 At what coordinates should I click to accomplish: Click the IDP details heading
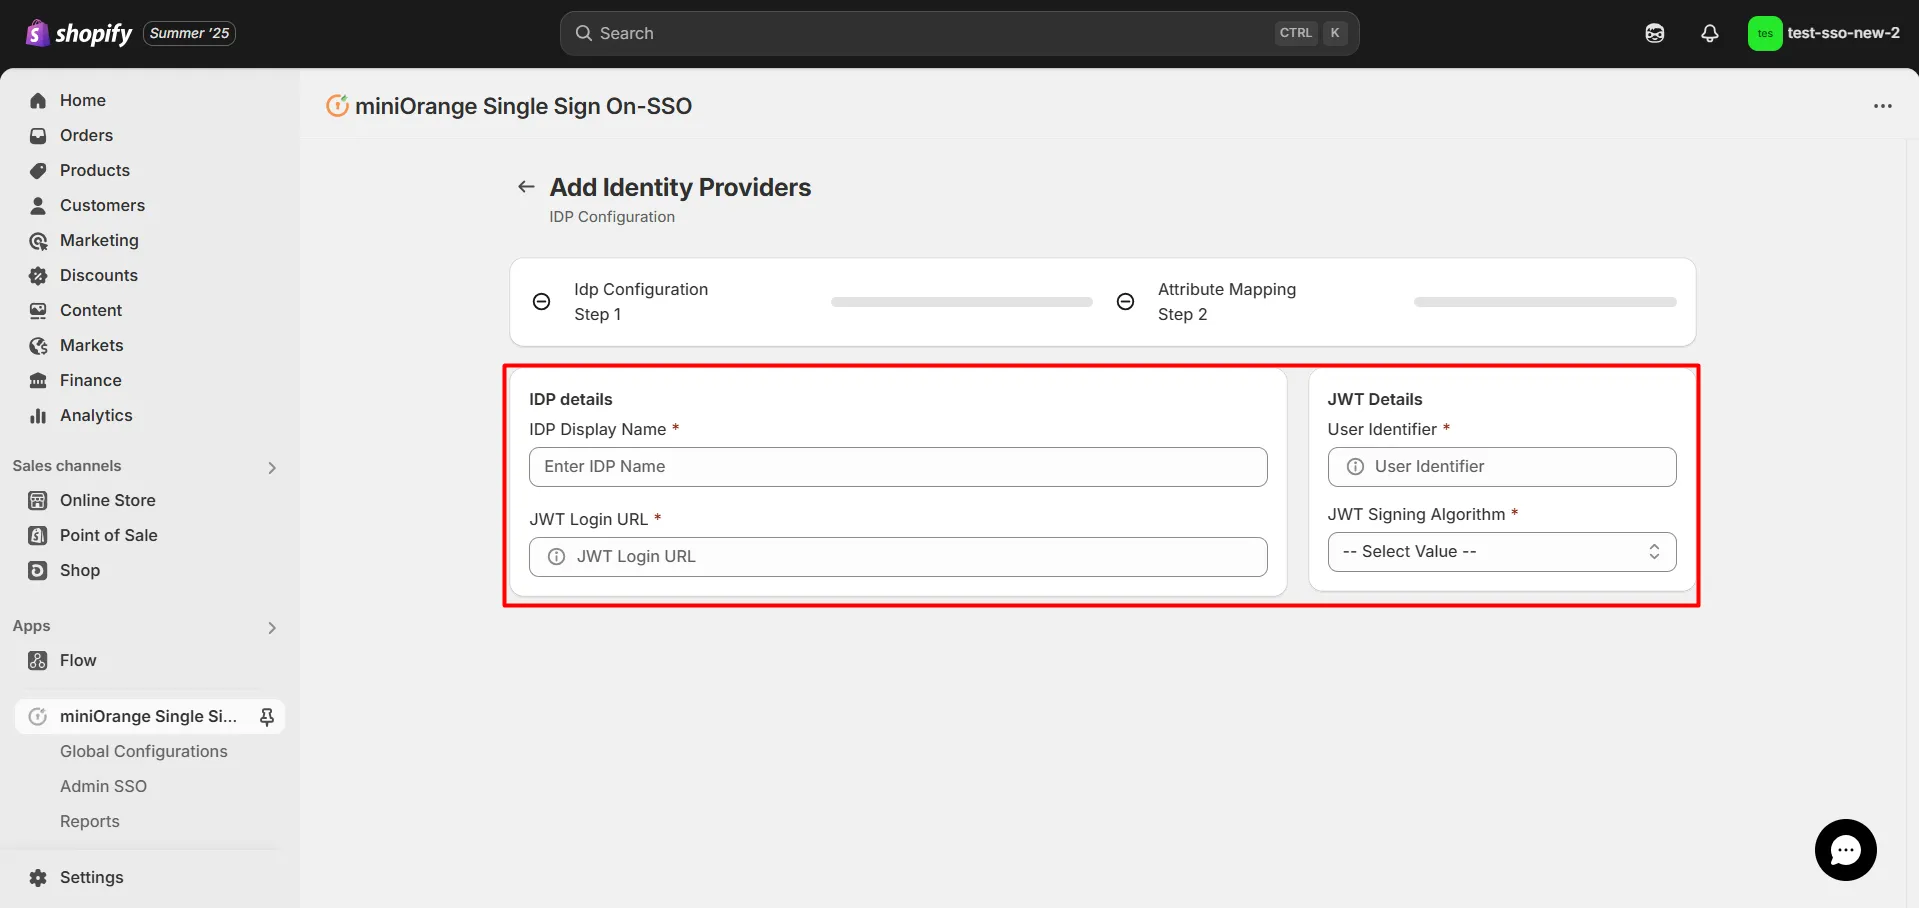[x=571, y=399]
